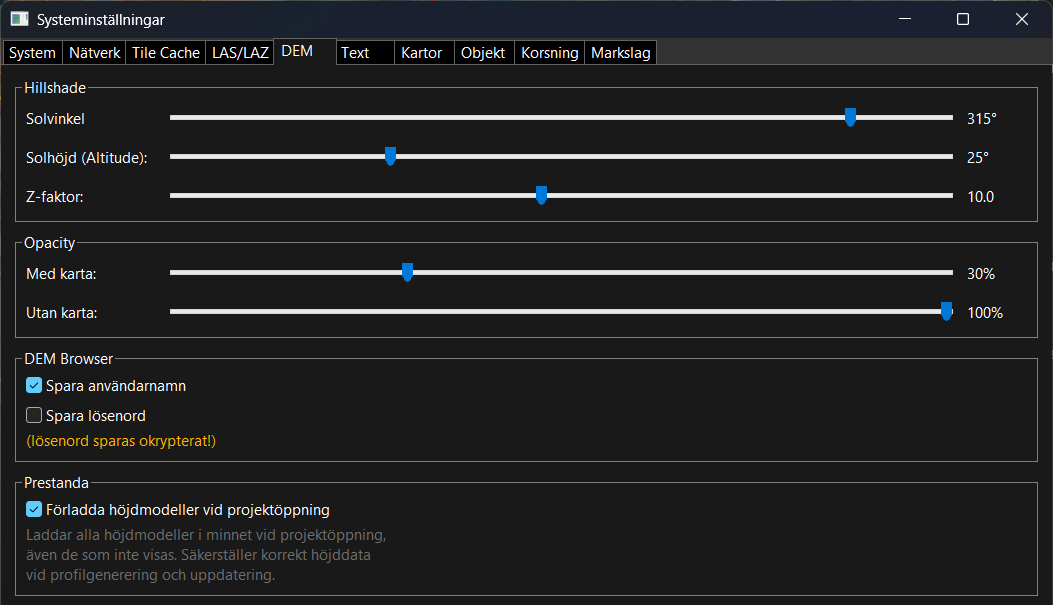The height and width of the screenshot is (605, 1053).
Task: Click the Prestanda group title
Action: pos(56,483)
